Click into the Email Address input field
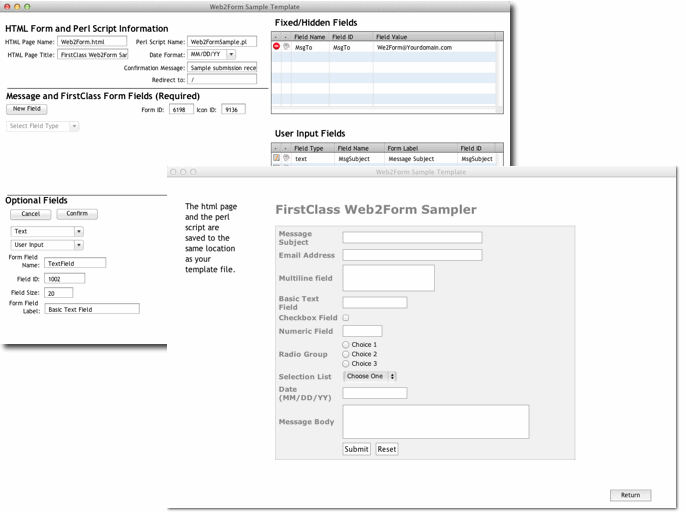Image resolution: width=686 pixels, height=512 pixels. pyautogui.click(x=412, y=255)
